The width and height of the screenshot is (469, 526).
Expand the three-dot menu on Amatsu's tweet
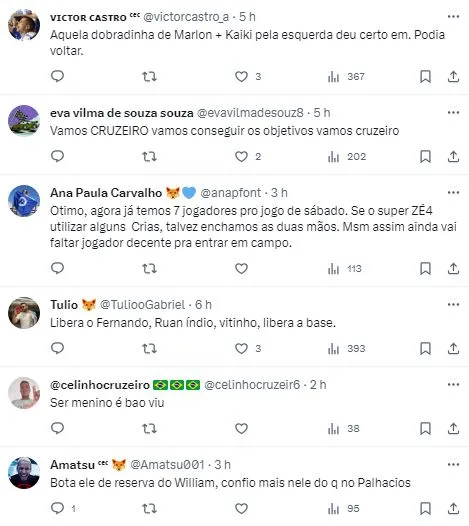[x=453, y=465]
